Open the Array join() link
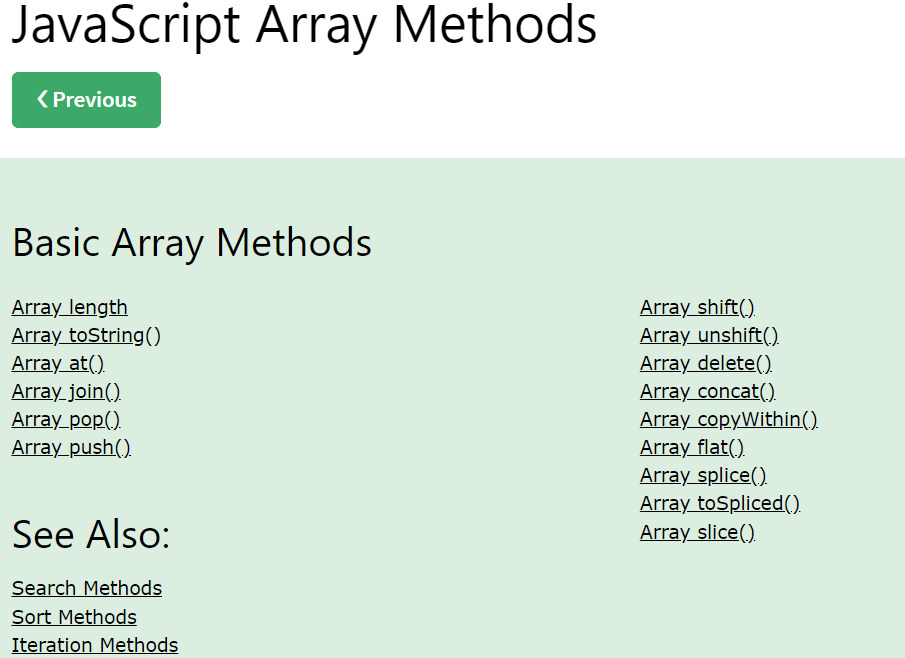This screenshot has height=658, width=905. (x=66, y=391)
